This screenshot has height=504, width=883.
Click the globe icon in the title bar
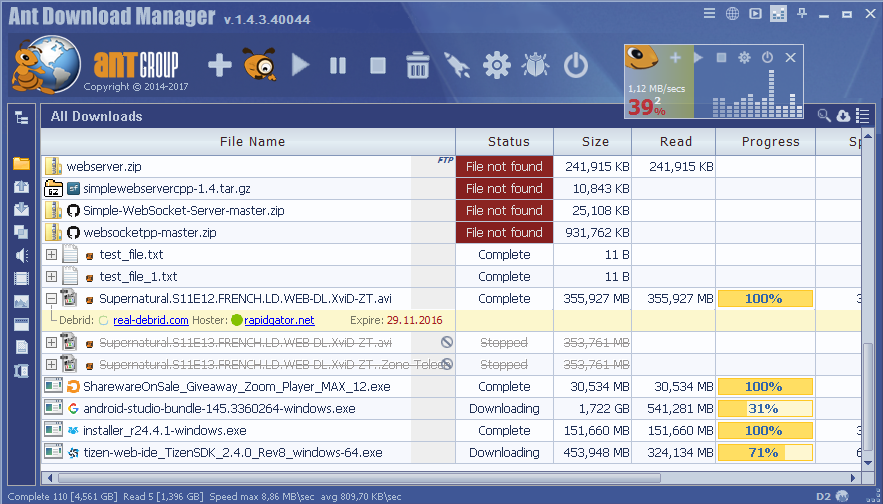(732, 14)
